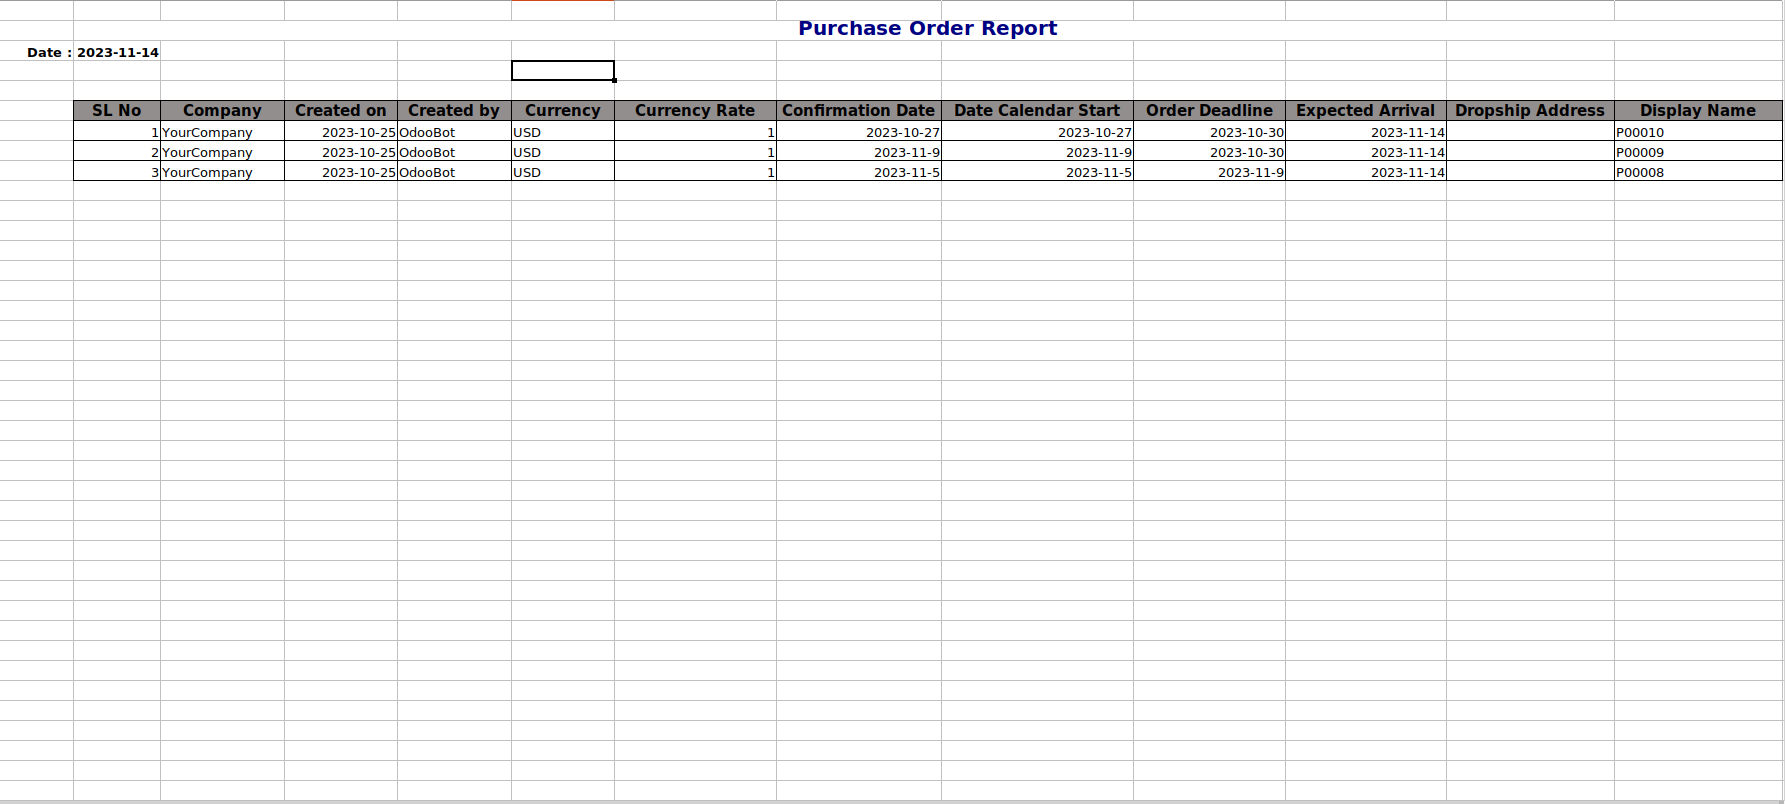This screenshot has width=1785, height=804.
Task: Select the Display Name column header
Action: pos(1697,111)
